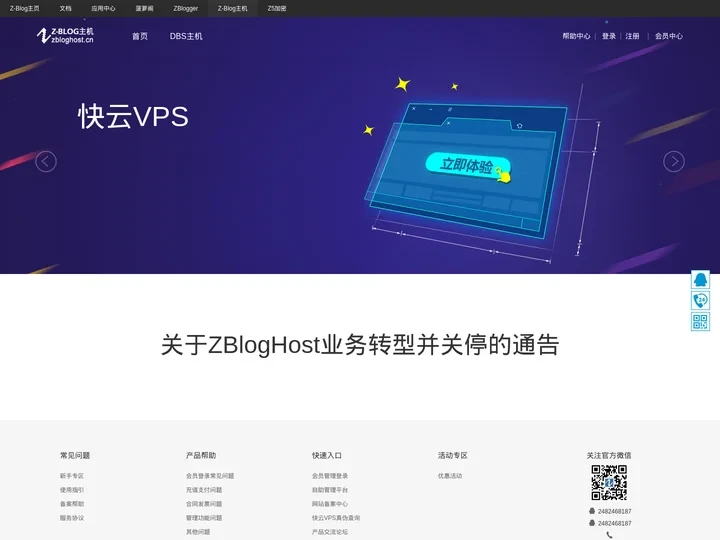Open 优惠活动 footer link
The height and width of the screenshot is (540, 720).
[450, 476]
